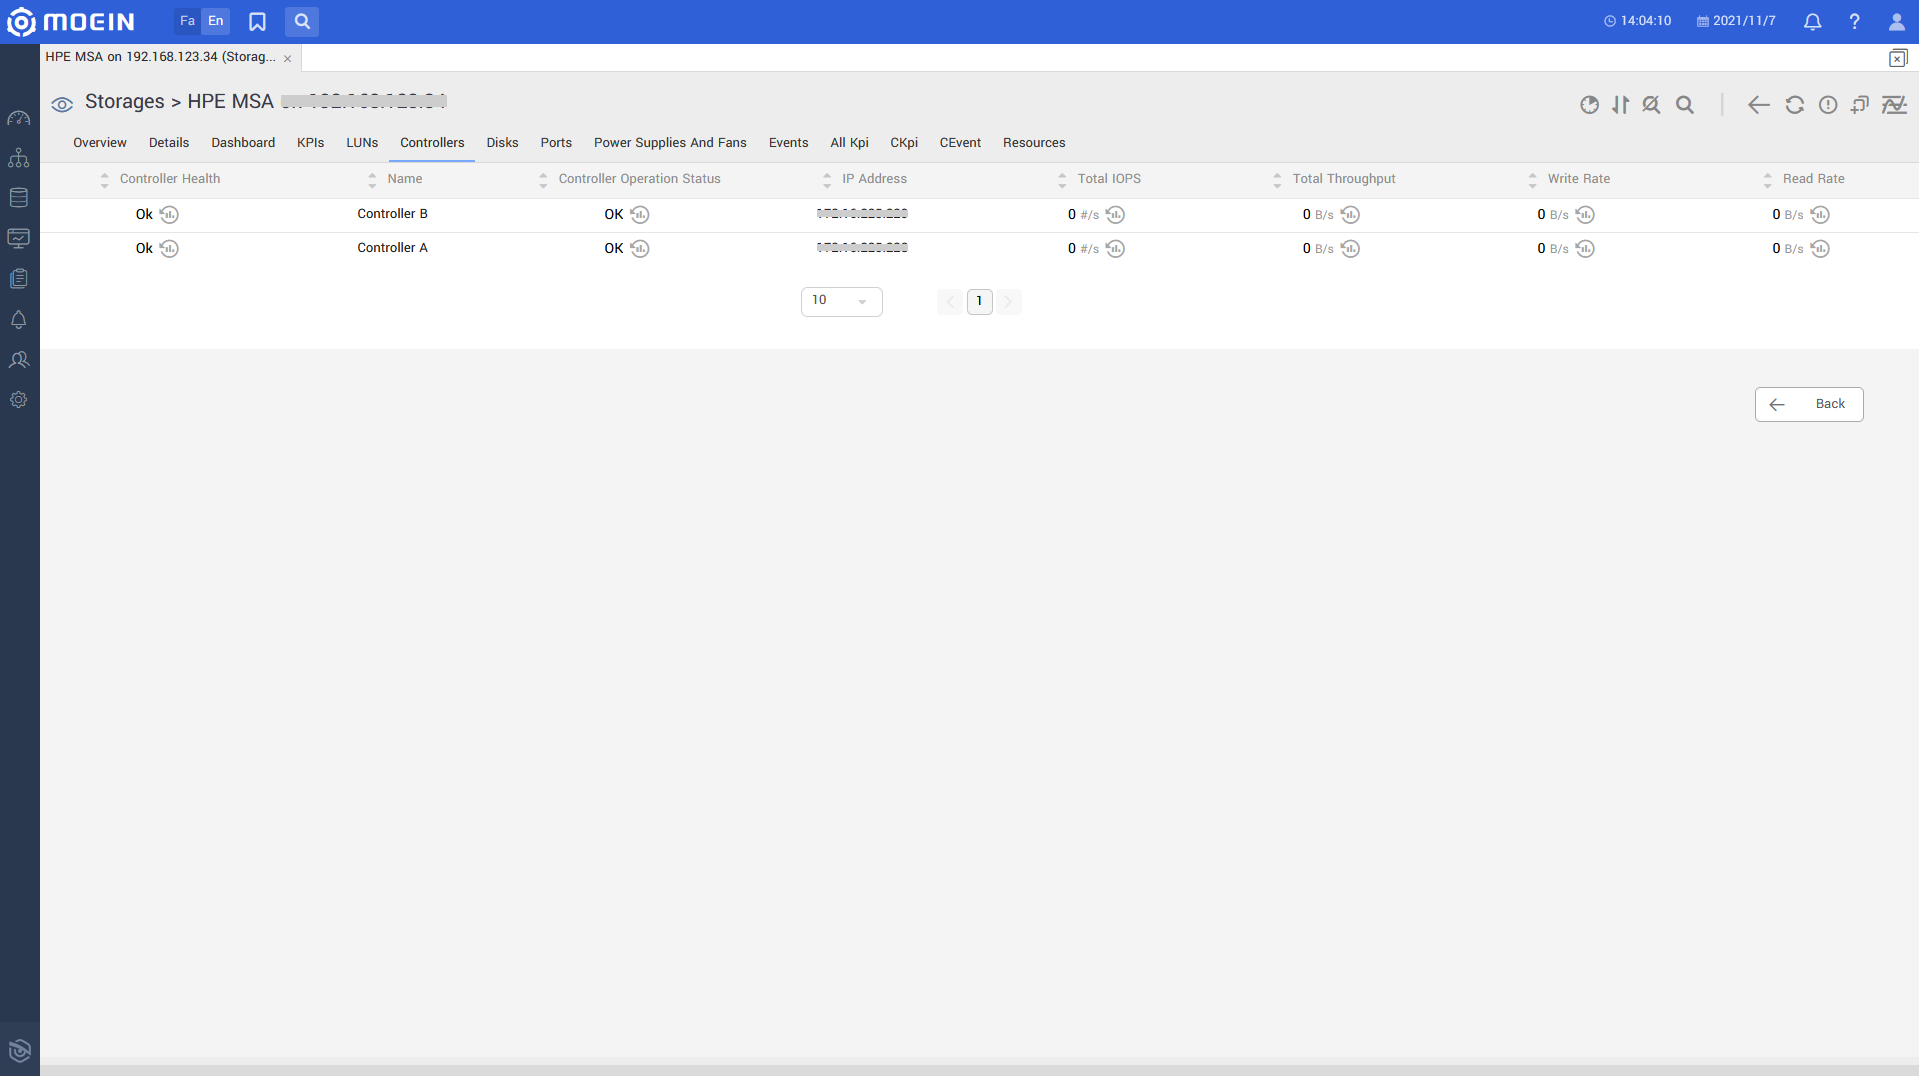Viewport: 1919px width, 1076px height.
Task: Open the help question mark icon
Action: point(1854,21)
